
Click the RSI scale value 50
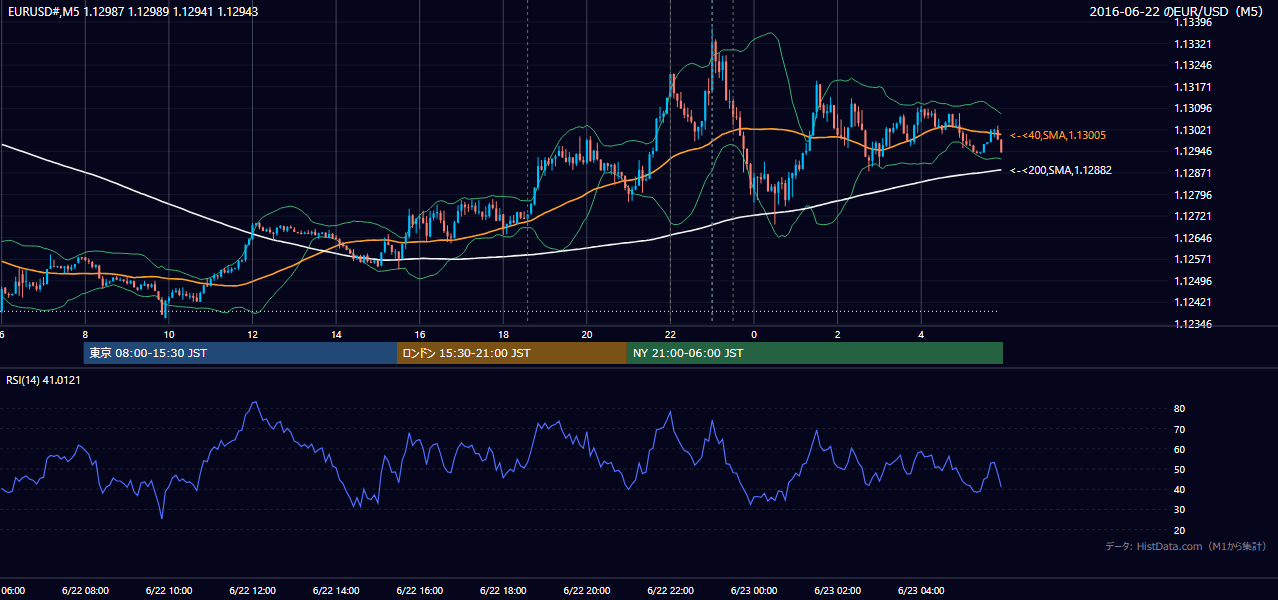[1180, 469]
